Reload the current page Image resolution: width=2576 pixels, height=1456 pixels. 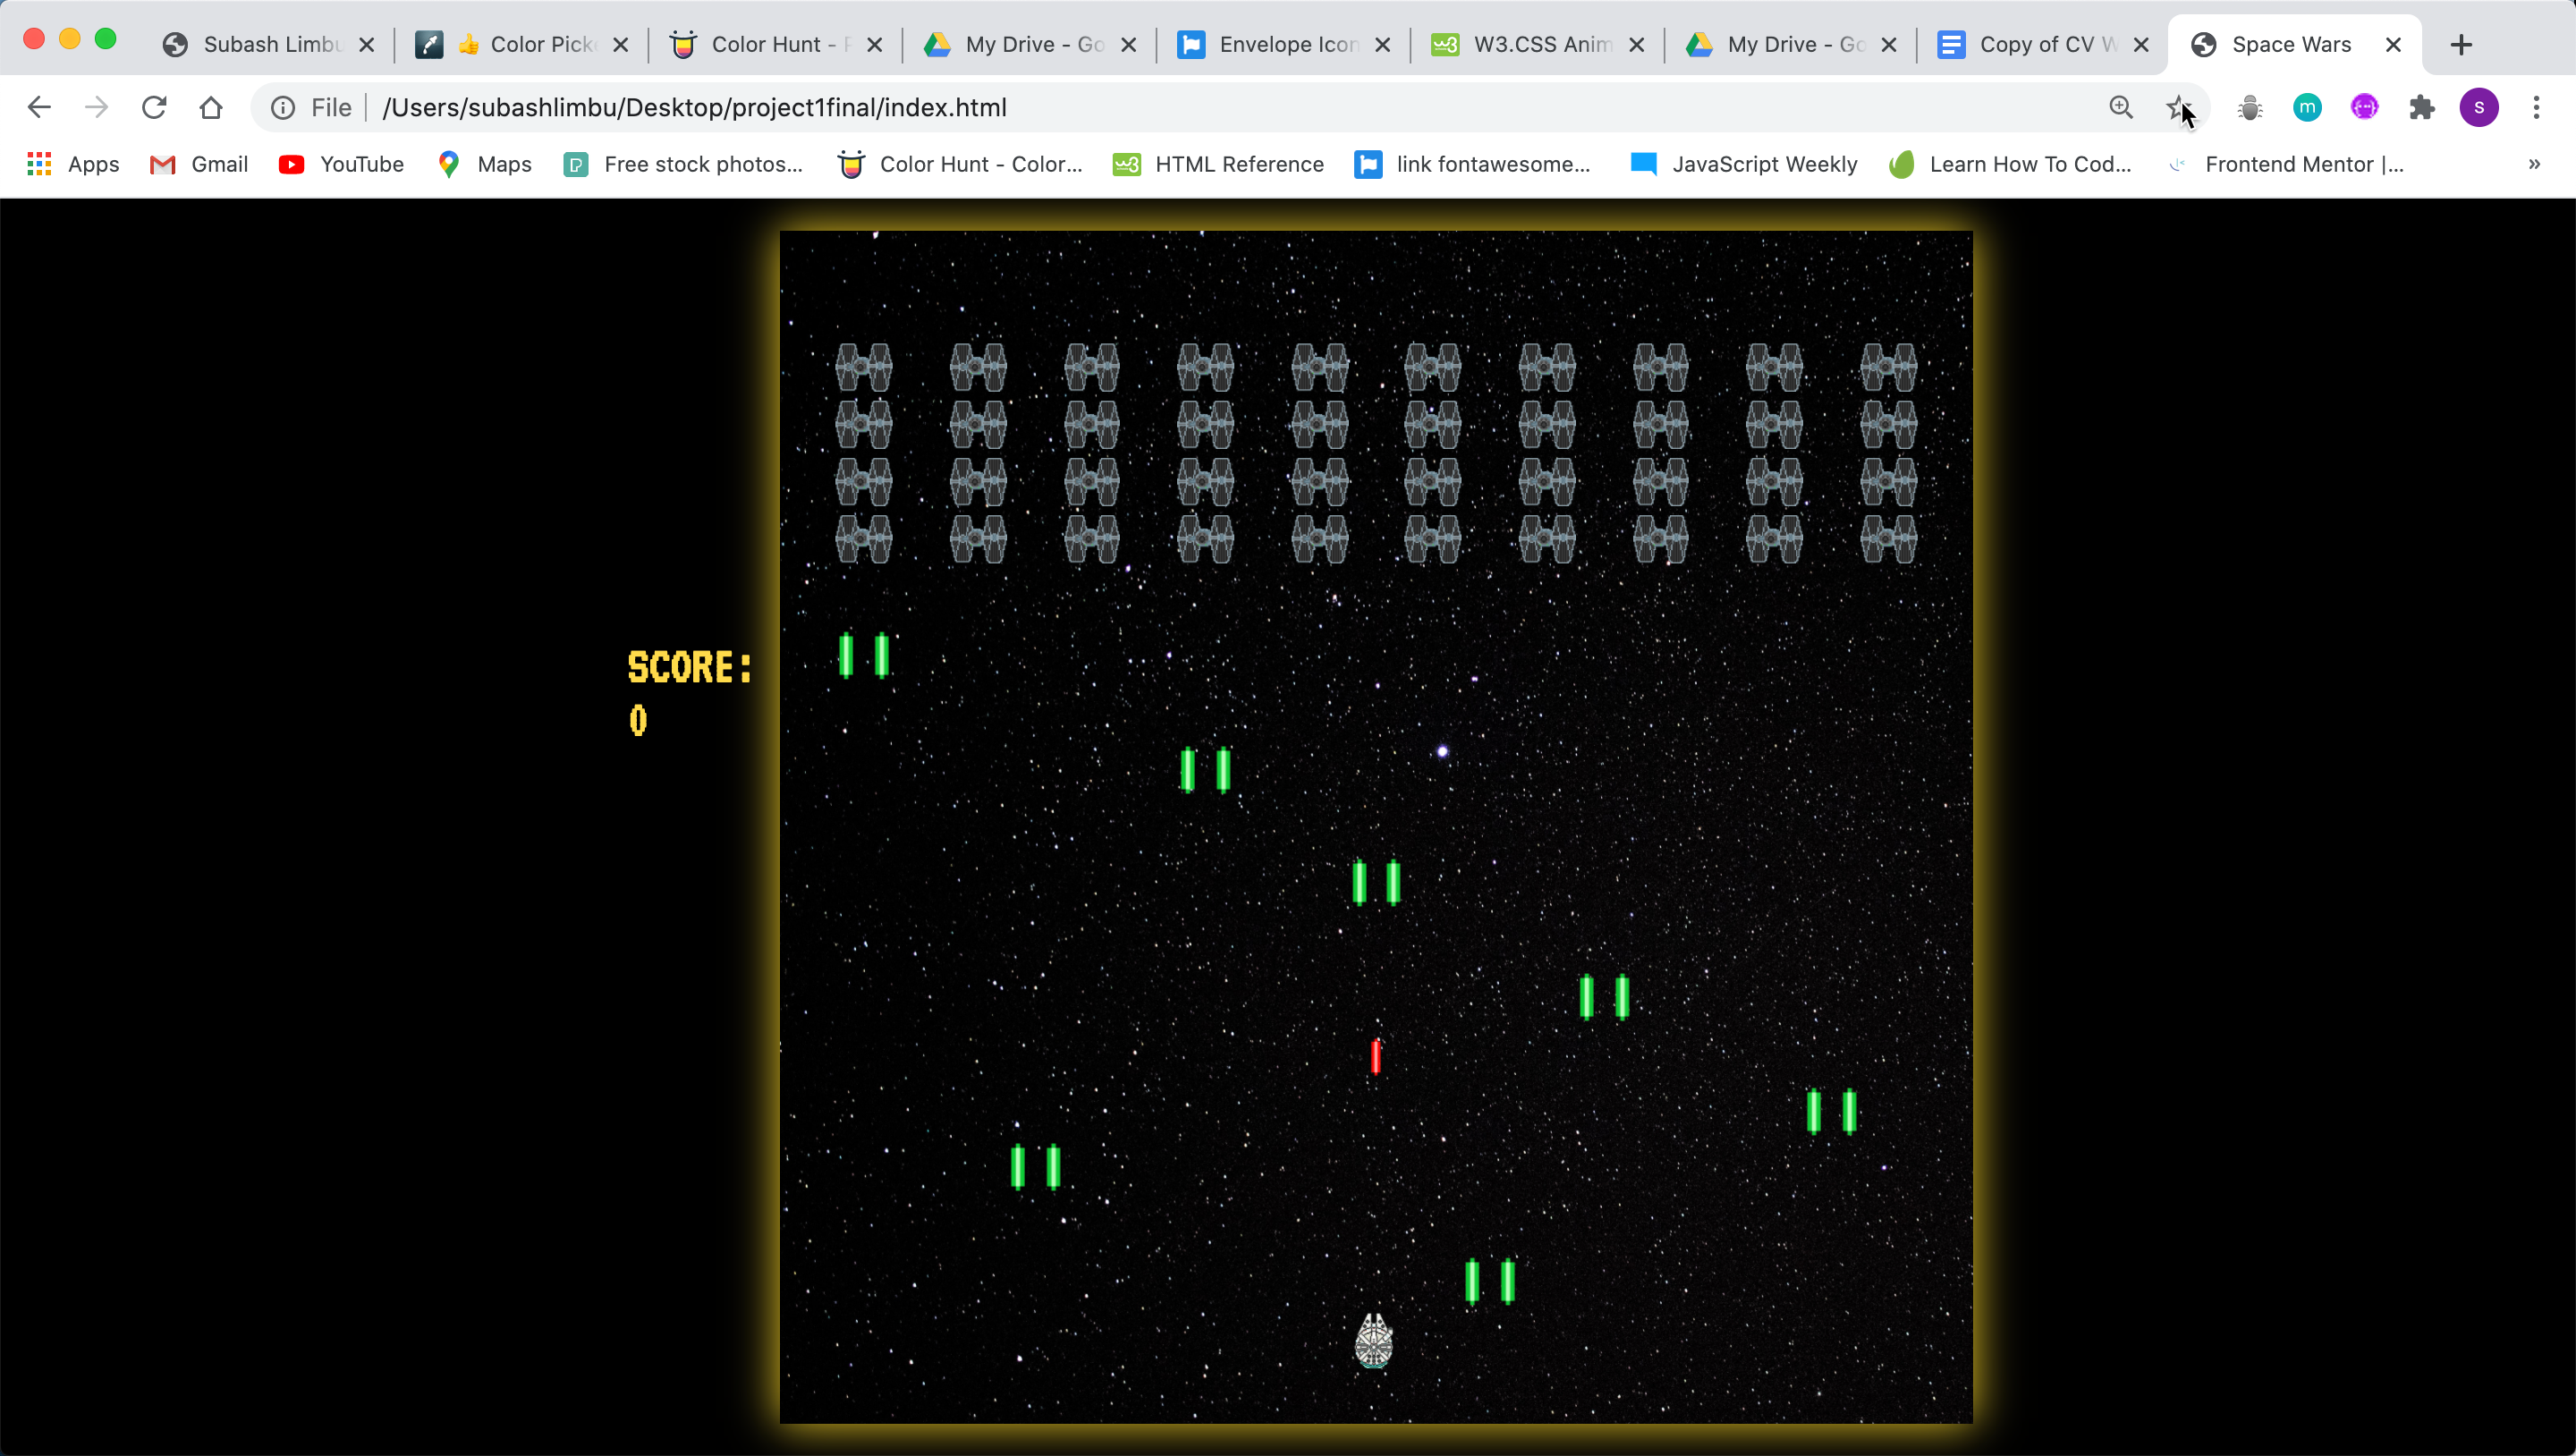(153, 107)
